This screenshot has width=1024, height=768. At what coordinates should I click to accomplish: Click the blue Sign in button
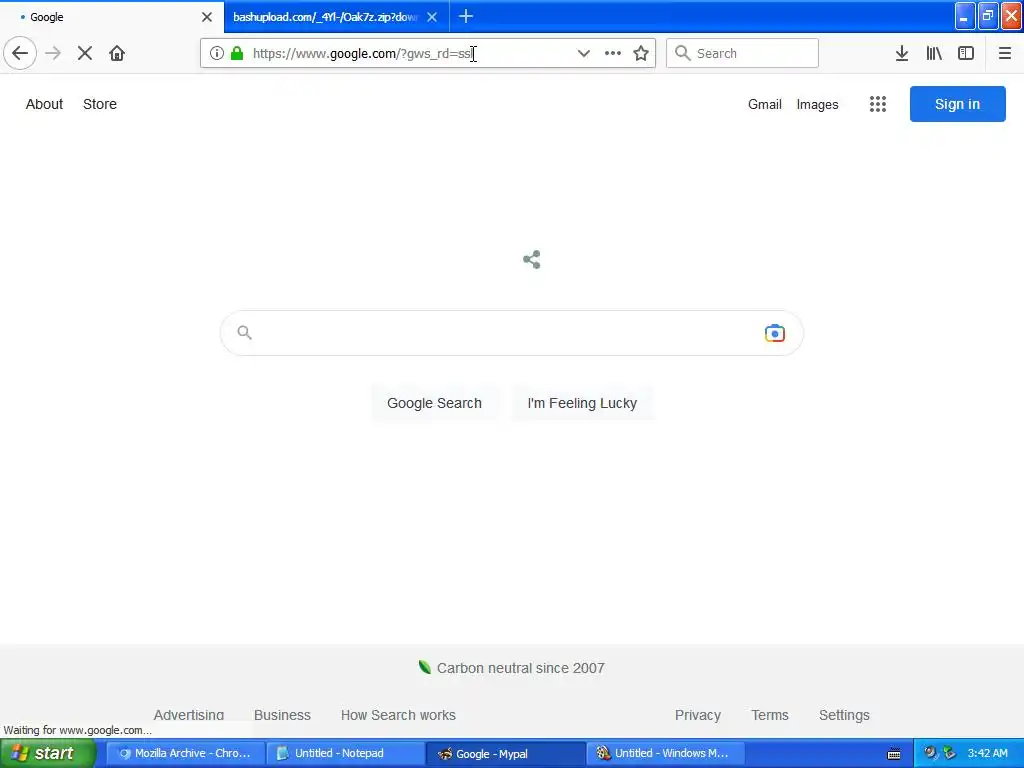(x=957, y=104)
